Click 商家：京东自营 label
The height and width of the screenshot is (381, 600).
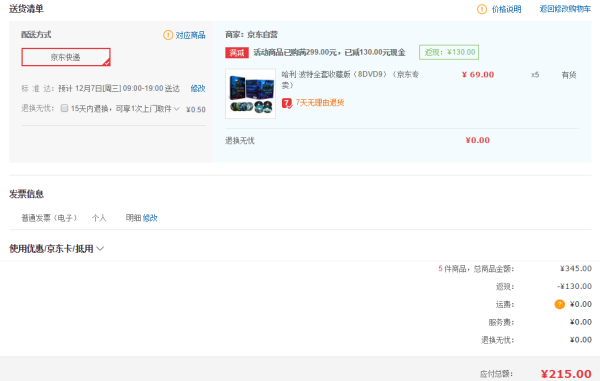[251, 35]
